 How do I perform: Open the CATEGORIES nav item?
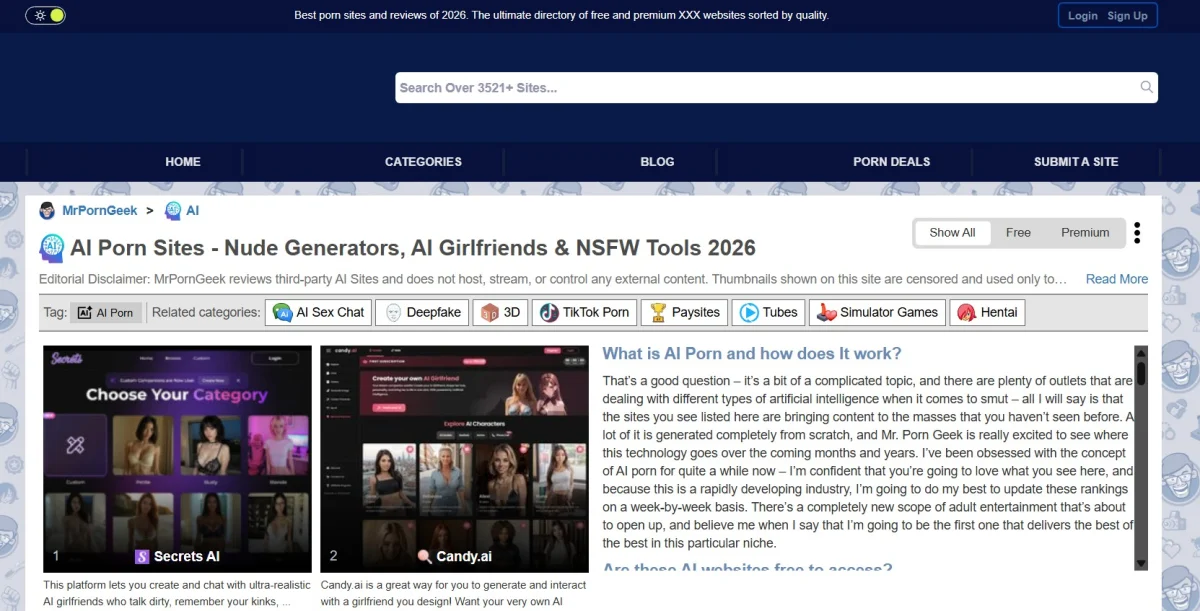pos(423,161)
